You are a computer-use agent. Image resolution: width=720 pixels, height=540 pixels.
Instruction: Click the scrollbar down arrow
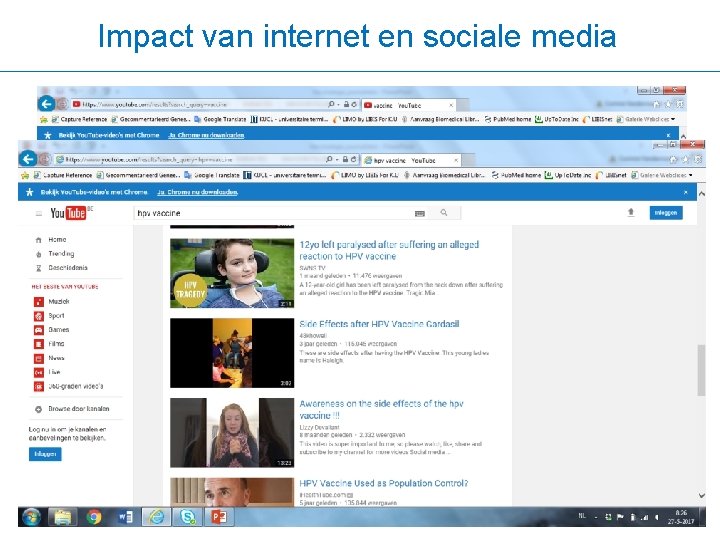pyautogui.click(x=701, y=495)
